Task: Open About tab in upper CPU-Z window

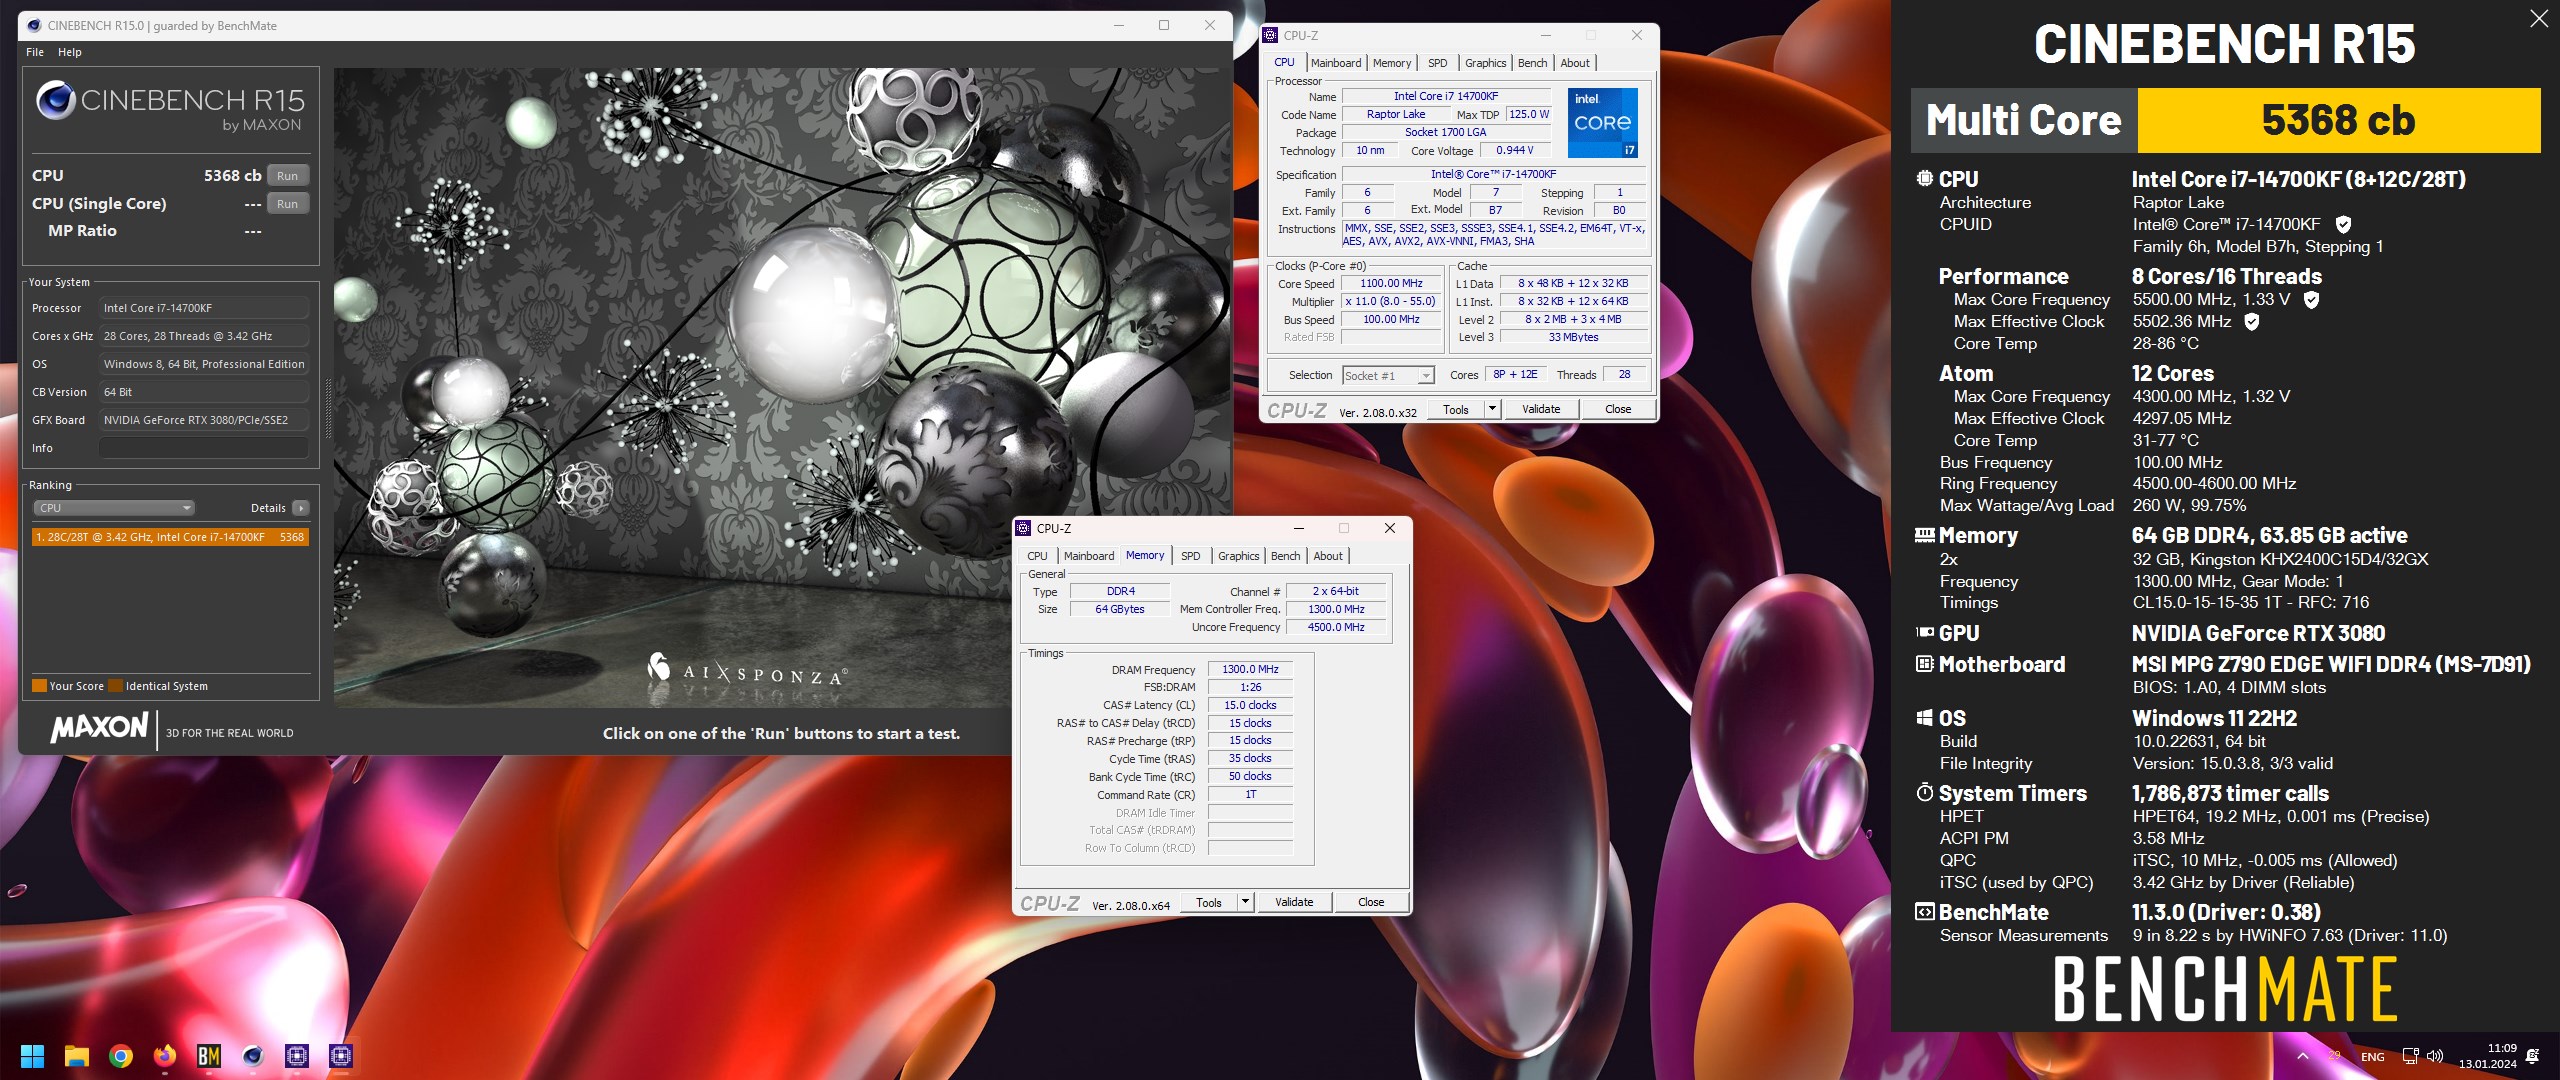Action: tap(1575, 63)
